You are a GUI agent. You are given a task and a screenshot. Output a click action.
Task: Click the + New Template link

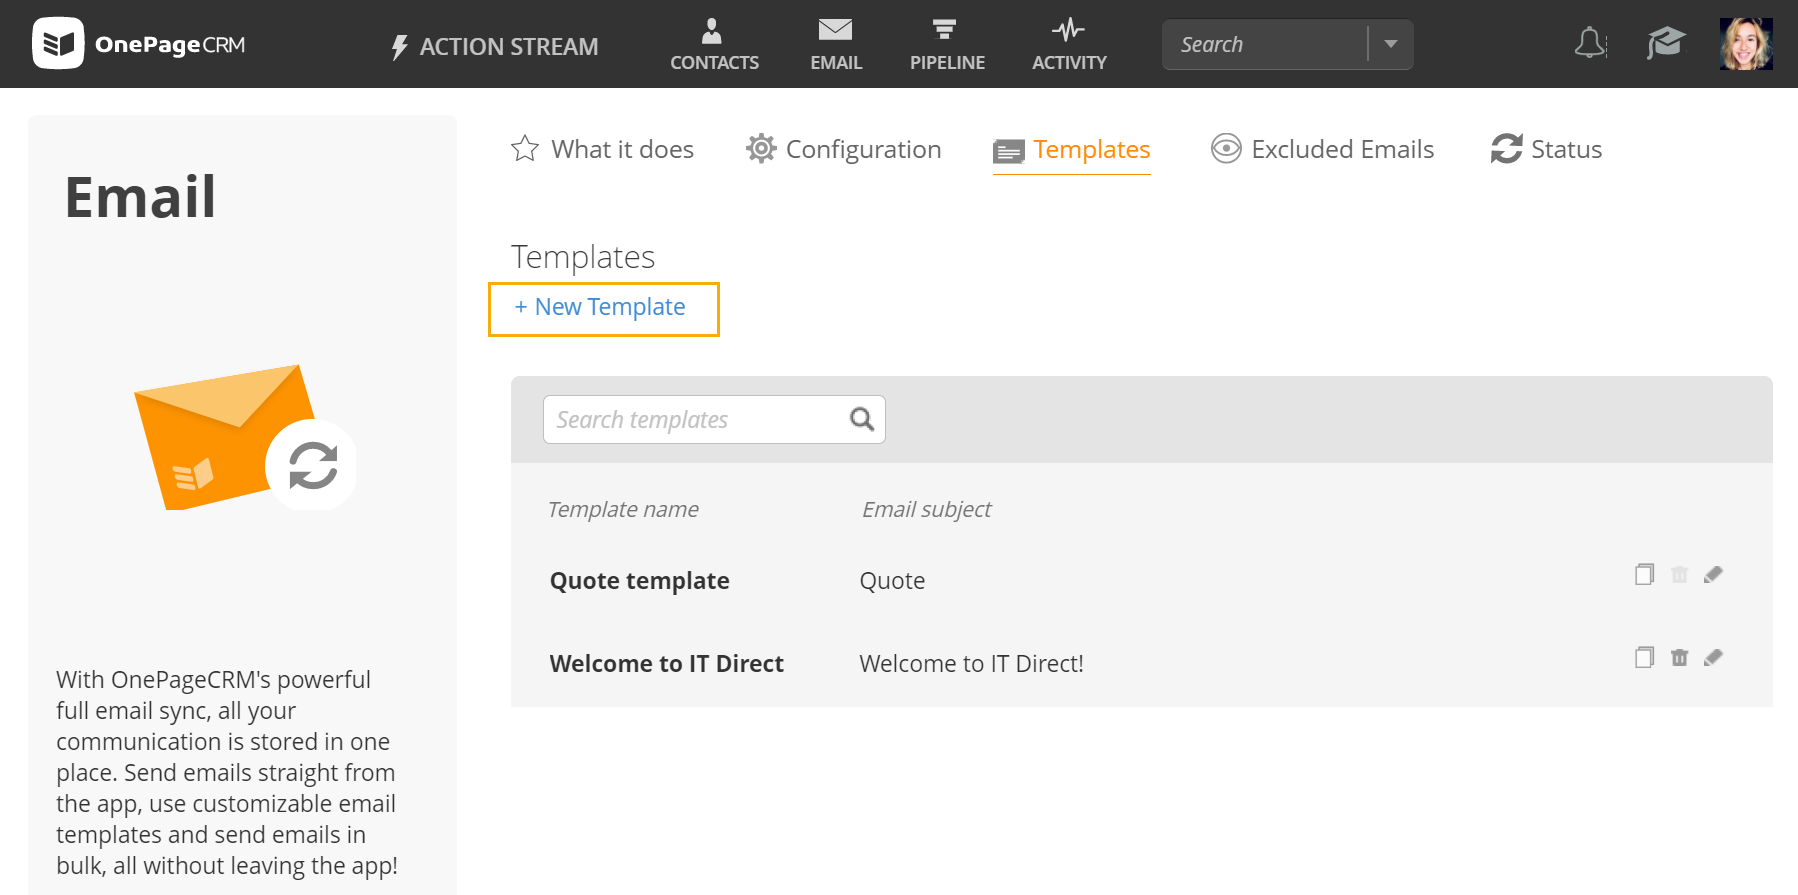[600, 307]
